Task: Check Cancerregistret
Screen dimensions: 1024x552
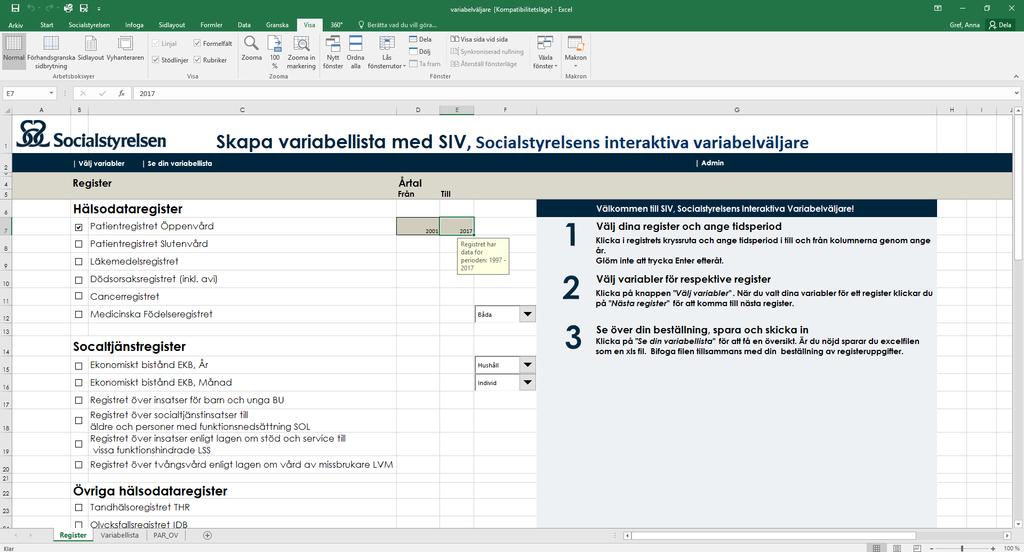Action: (x=78, y=296)
